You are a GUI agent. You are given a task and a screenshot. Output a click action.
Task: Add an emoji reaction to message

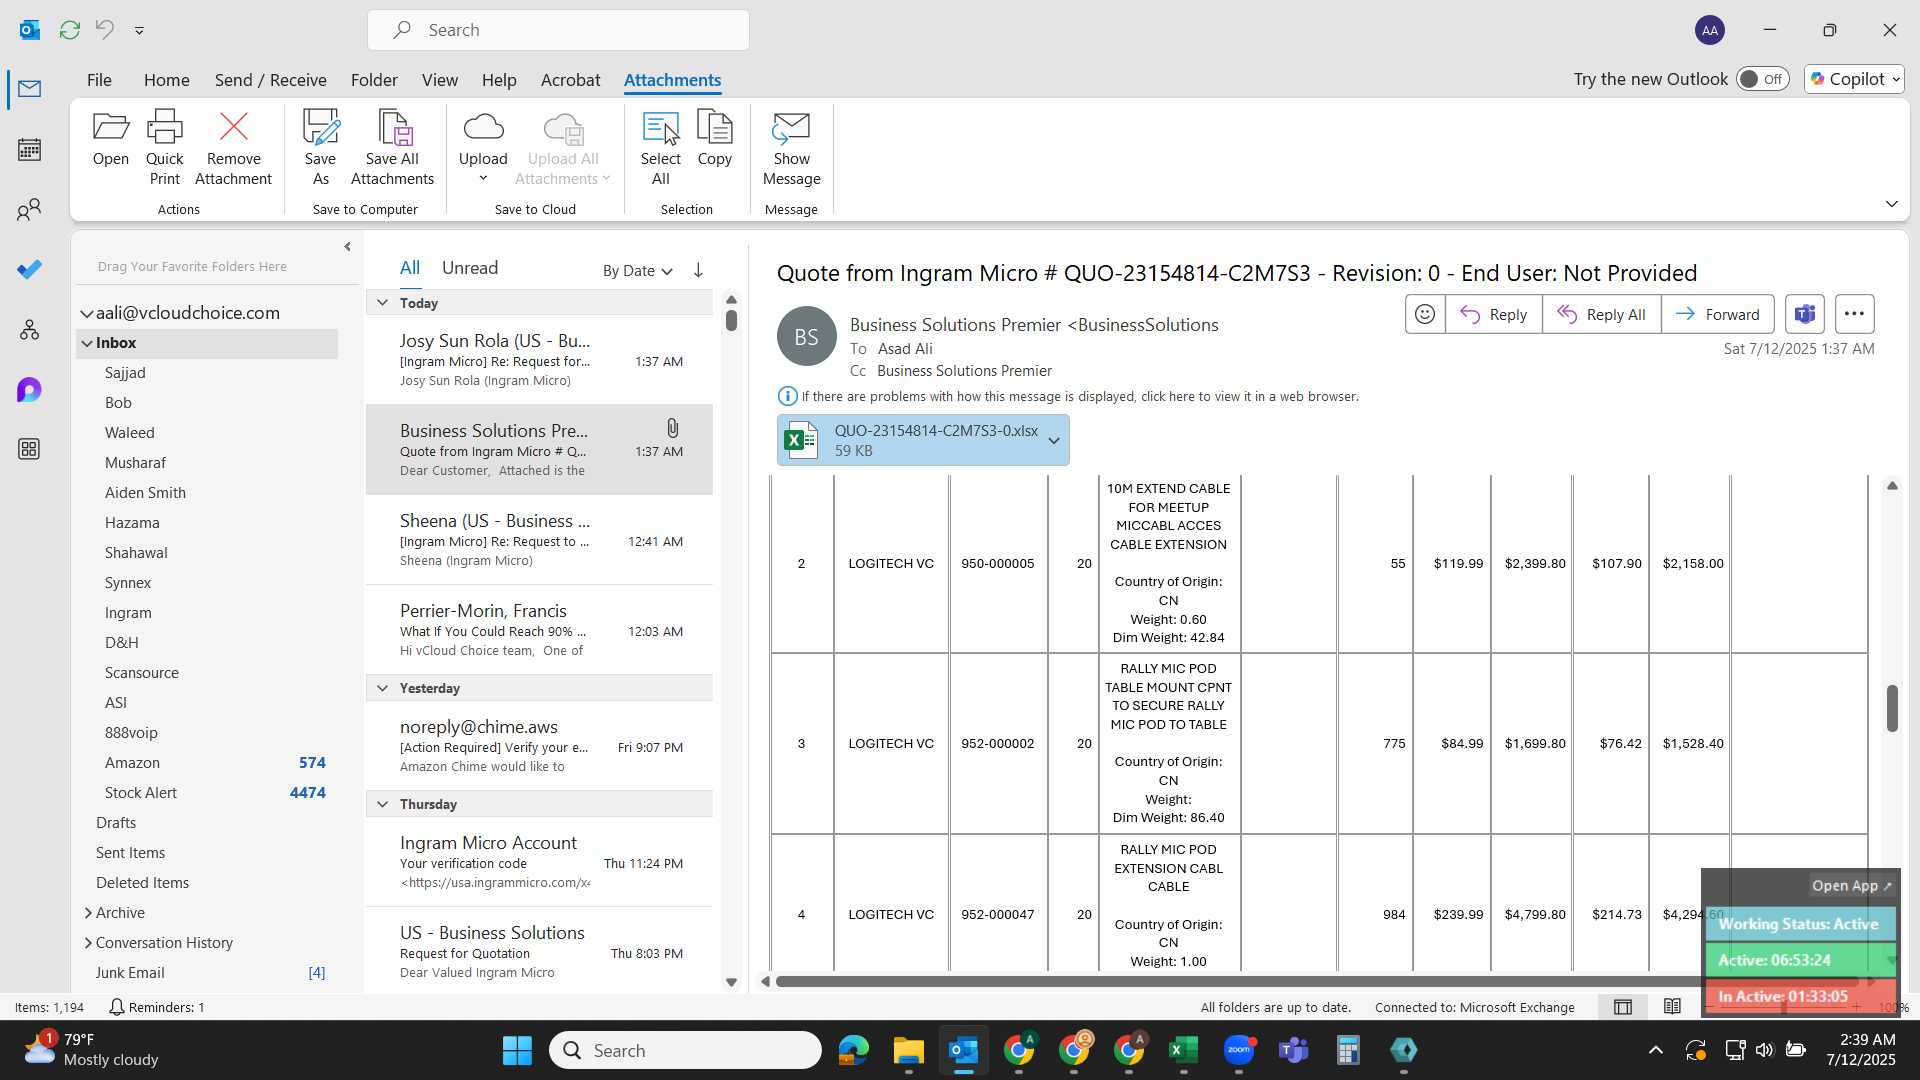[1424, 314]
